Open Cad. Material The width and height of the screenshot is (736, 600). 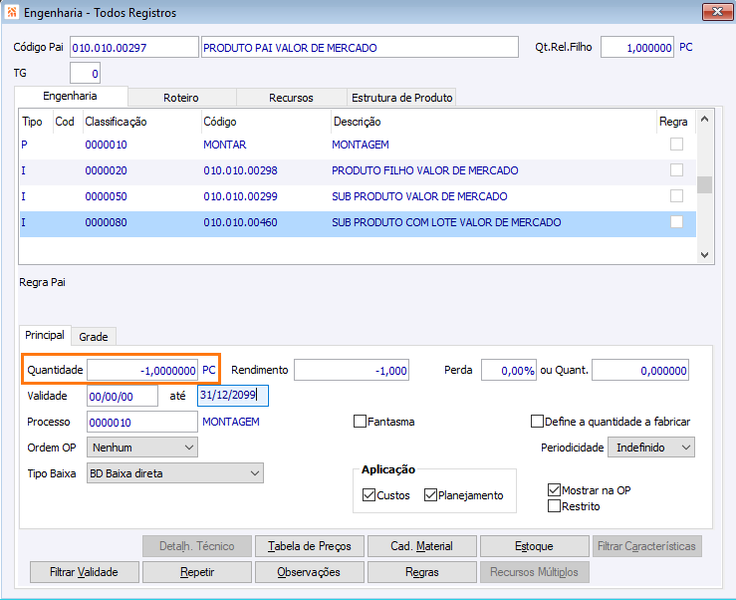[x=421, y=546]
